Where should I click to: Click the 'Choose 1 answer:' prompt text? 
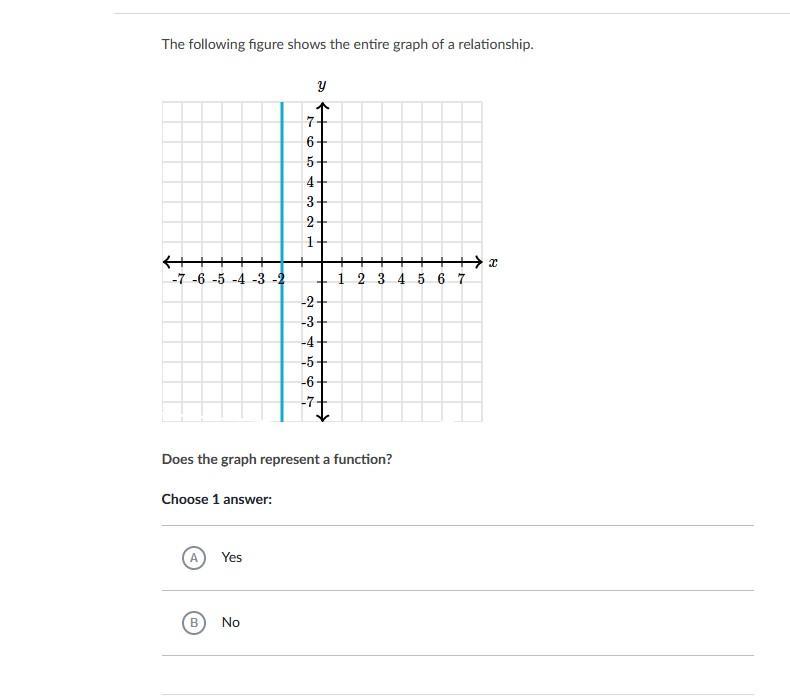click(x=217, y=499)
